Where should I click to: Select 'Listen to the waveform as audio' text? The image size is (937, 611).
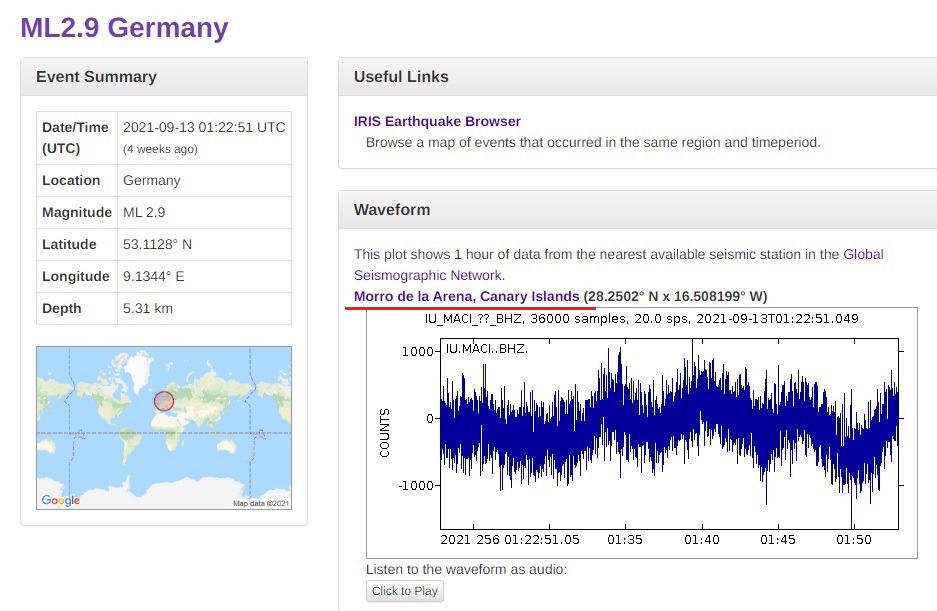pyautogui.click(x=466, y=569)
